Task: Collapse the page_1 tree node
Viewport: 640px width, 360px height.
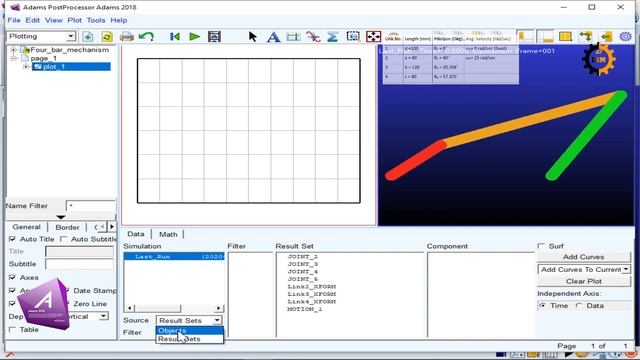Action: point(13,58)
